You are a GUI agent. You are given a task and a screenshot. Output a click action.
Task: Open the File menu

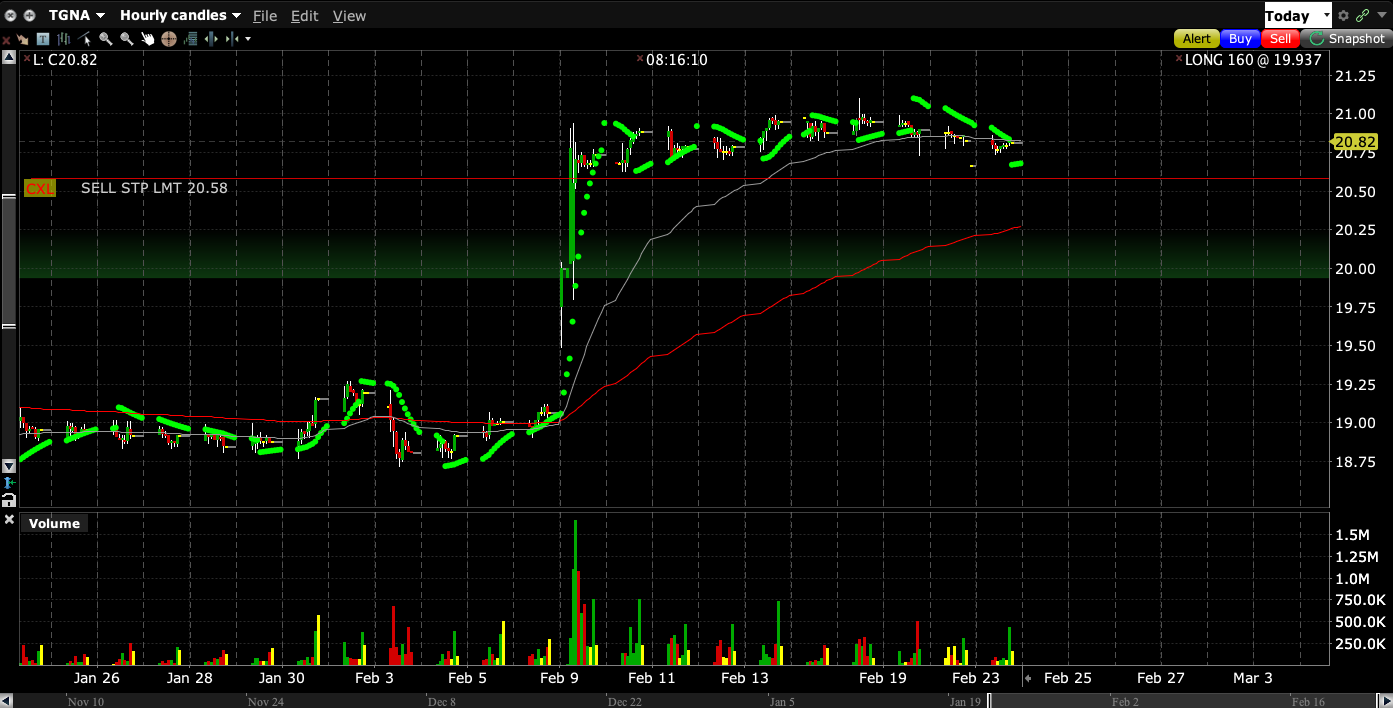point(265,16)
